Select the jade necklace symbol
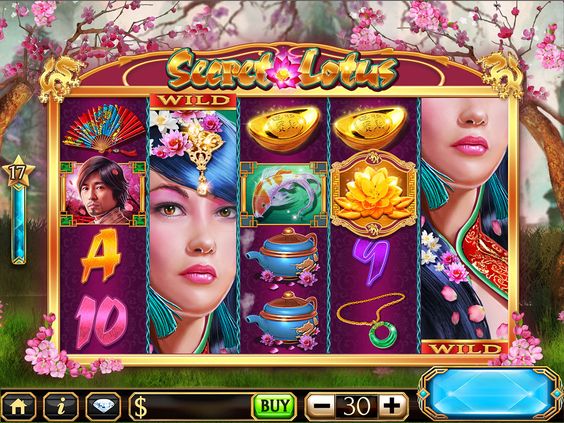 [x=373, y=319]
